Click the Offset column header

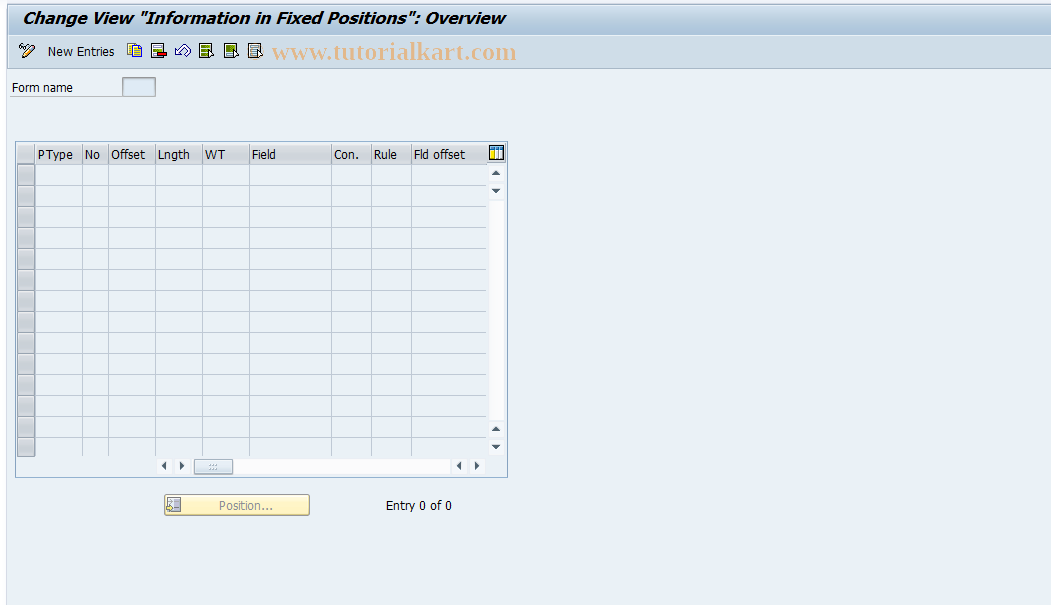point(131,155)
